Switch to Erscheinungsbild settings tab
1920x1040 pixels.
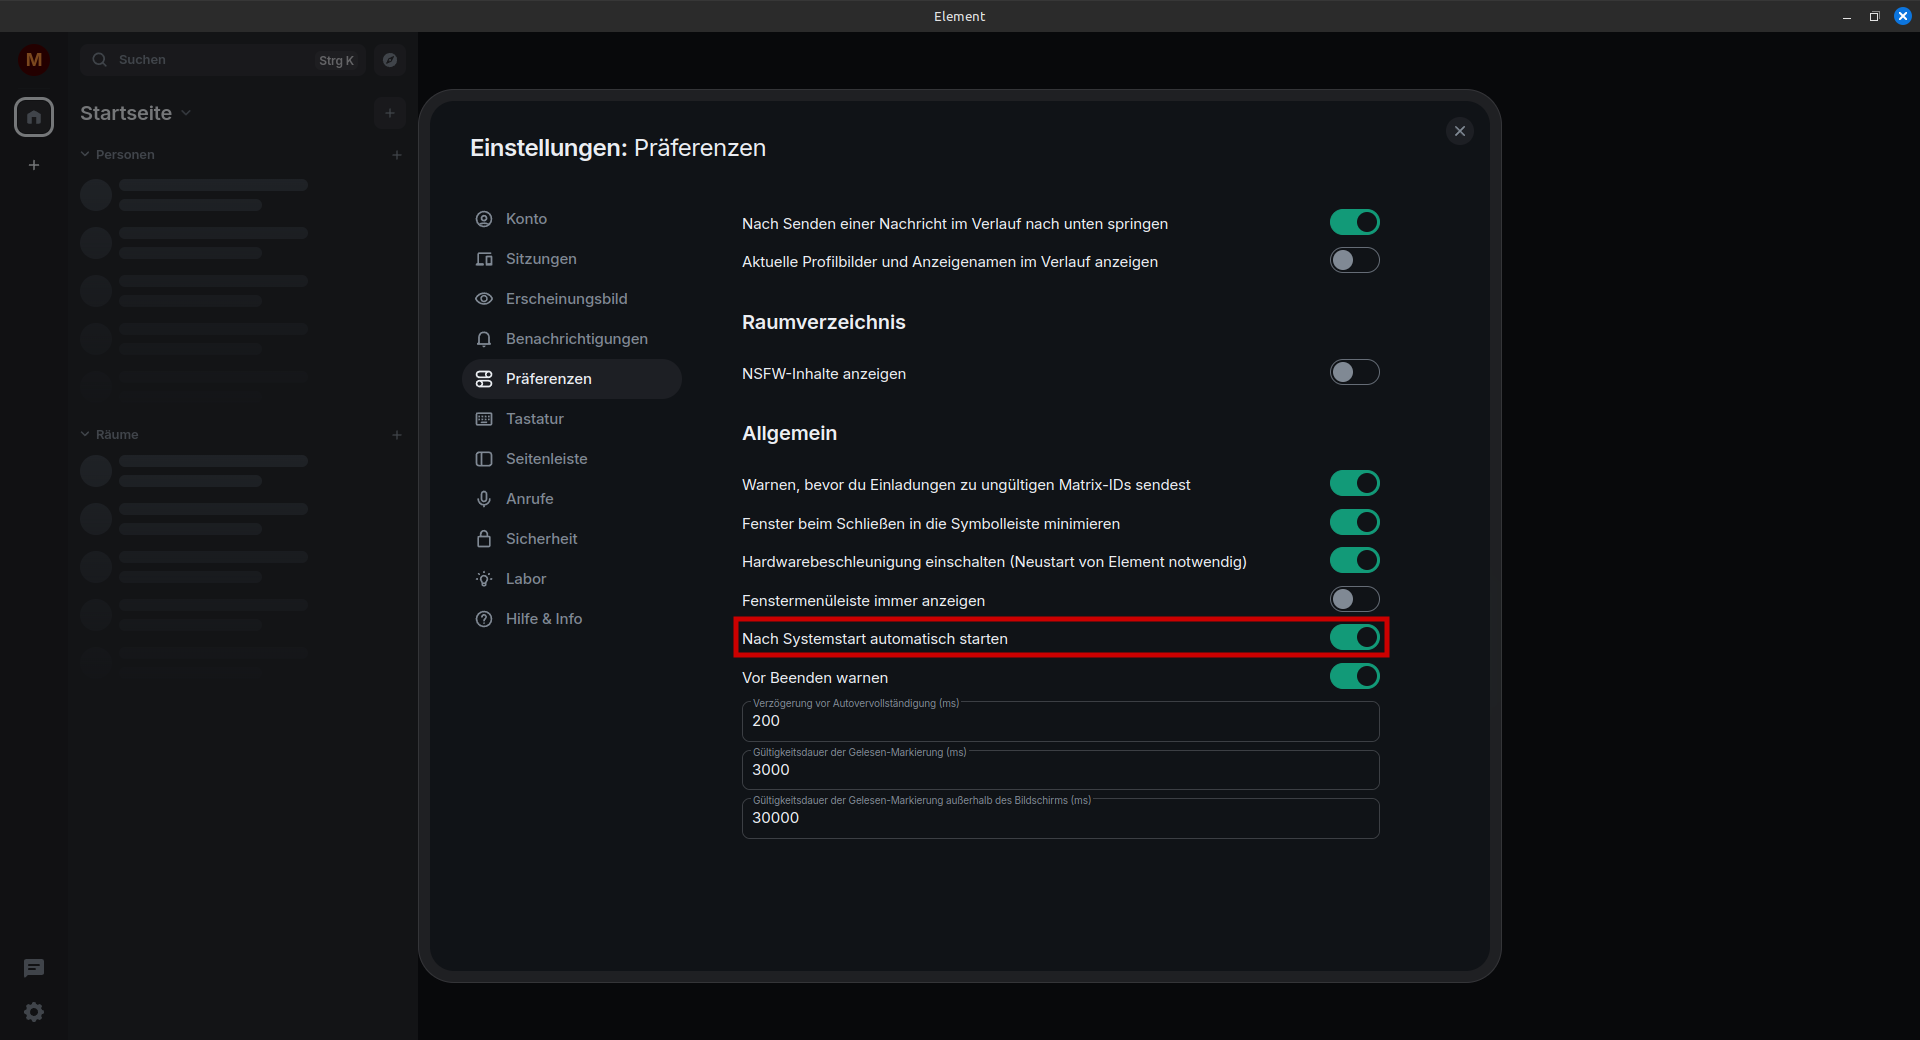pyautogui.click(x=566, y=299)
